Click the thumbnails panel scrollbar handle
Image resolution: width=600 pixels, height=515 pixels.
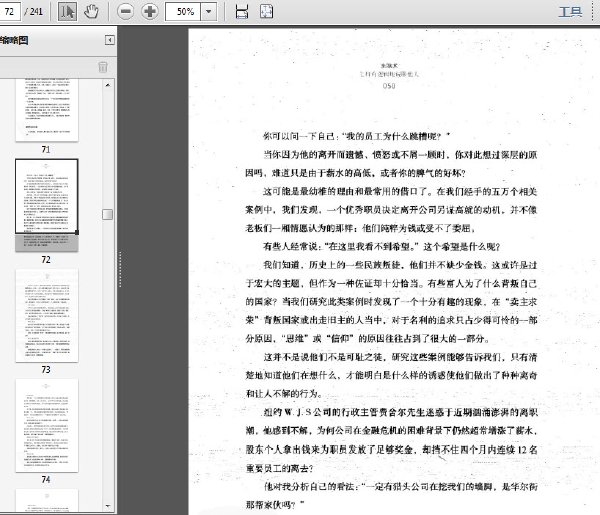tap(108, 214)
